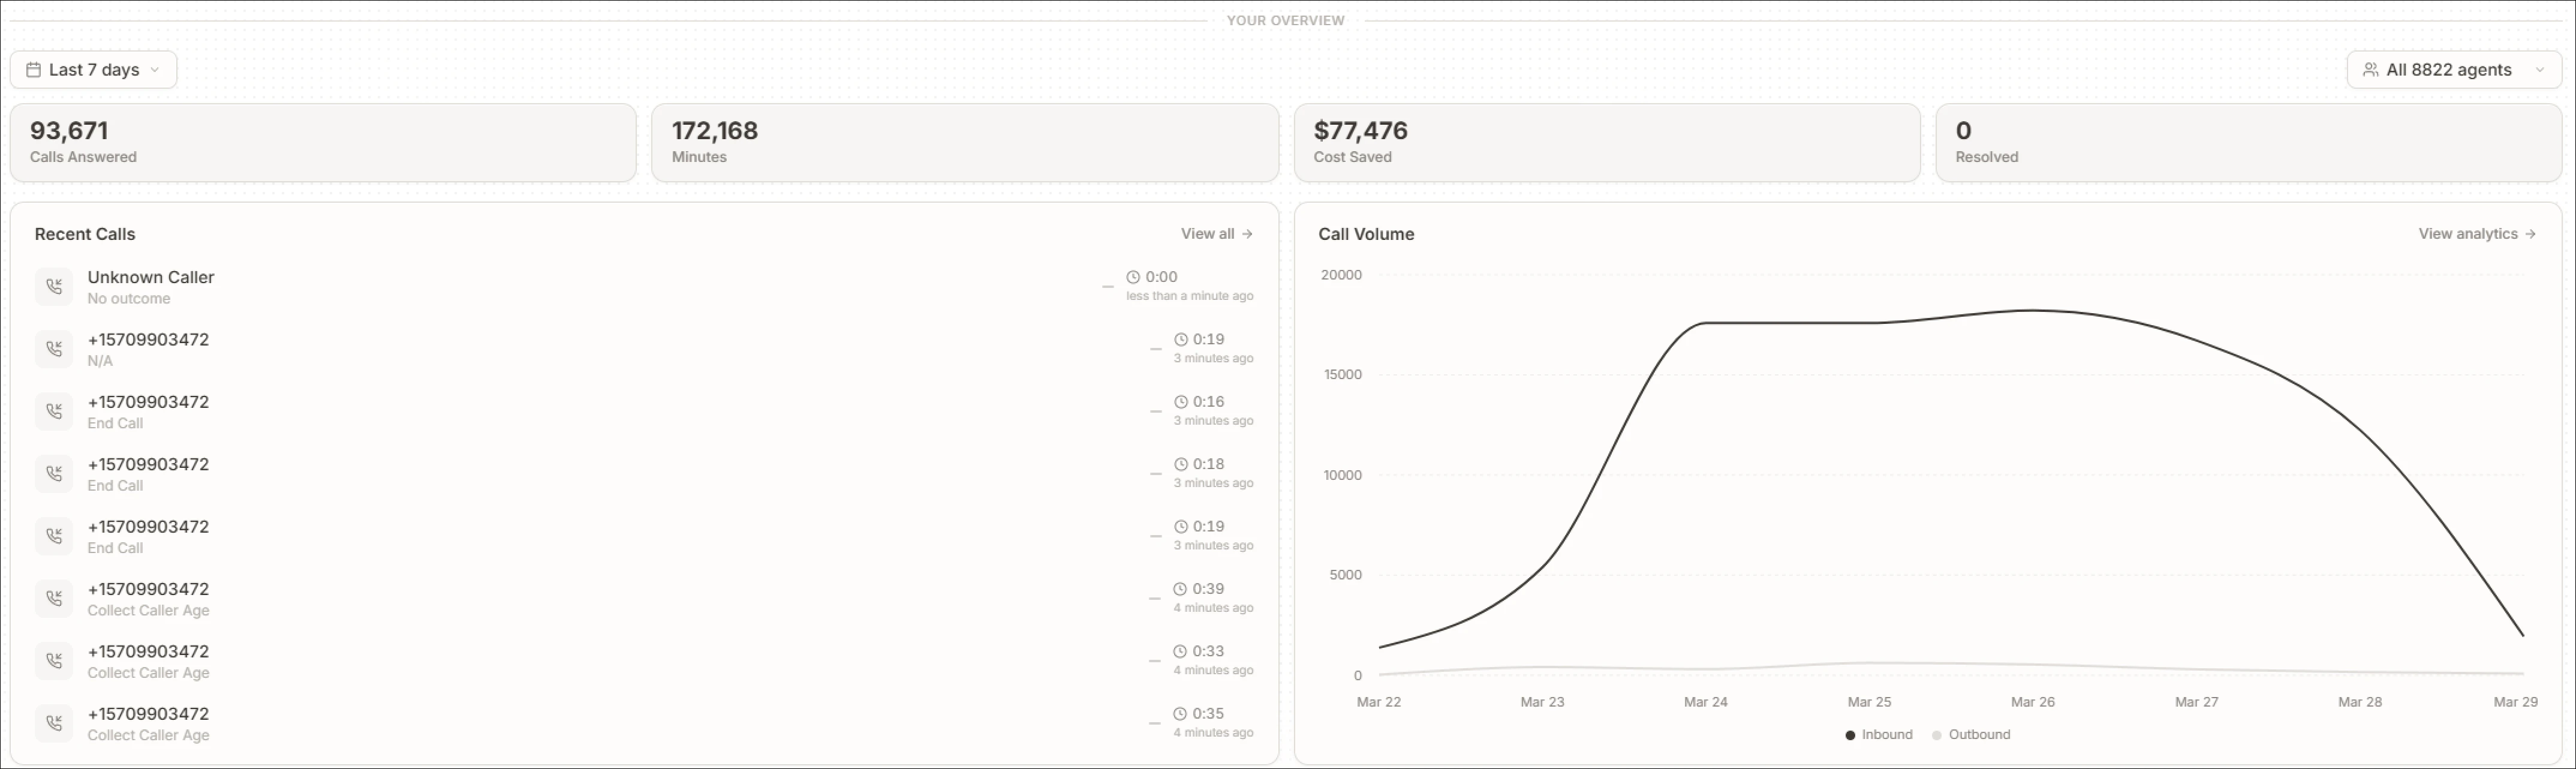
Task: Open the View all recent calls link
Action: 1208,234
